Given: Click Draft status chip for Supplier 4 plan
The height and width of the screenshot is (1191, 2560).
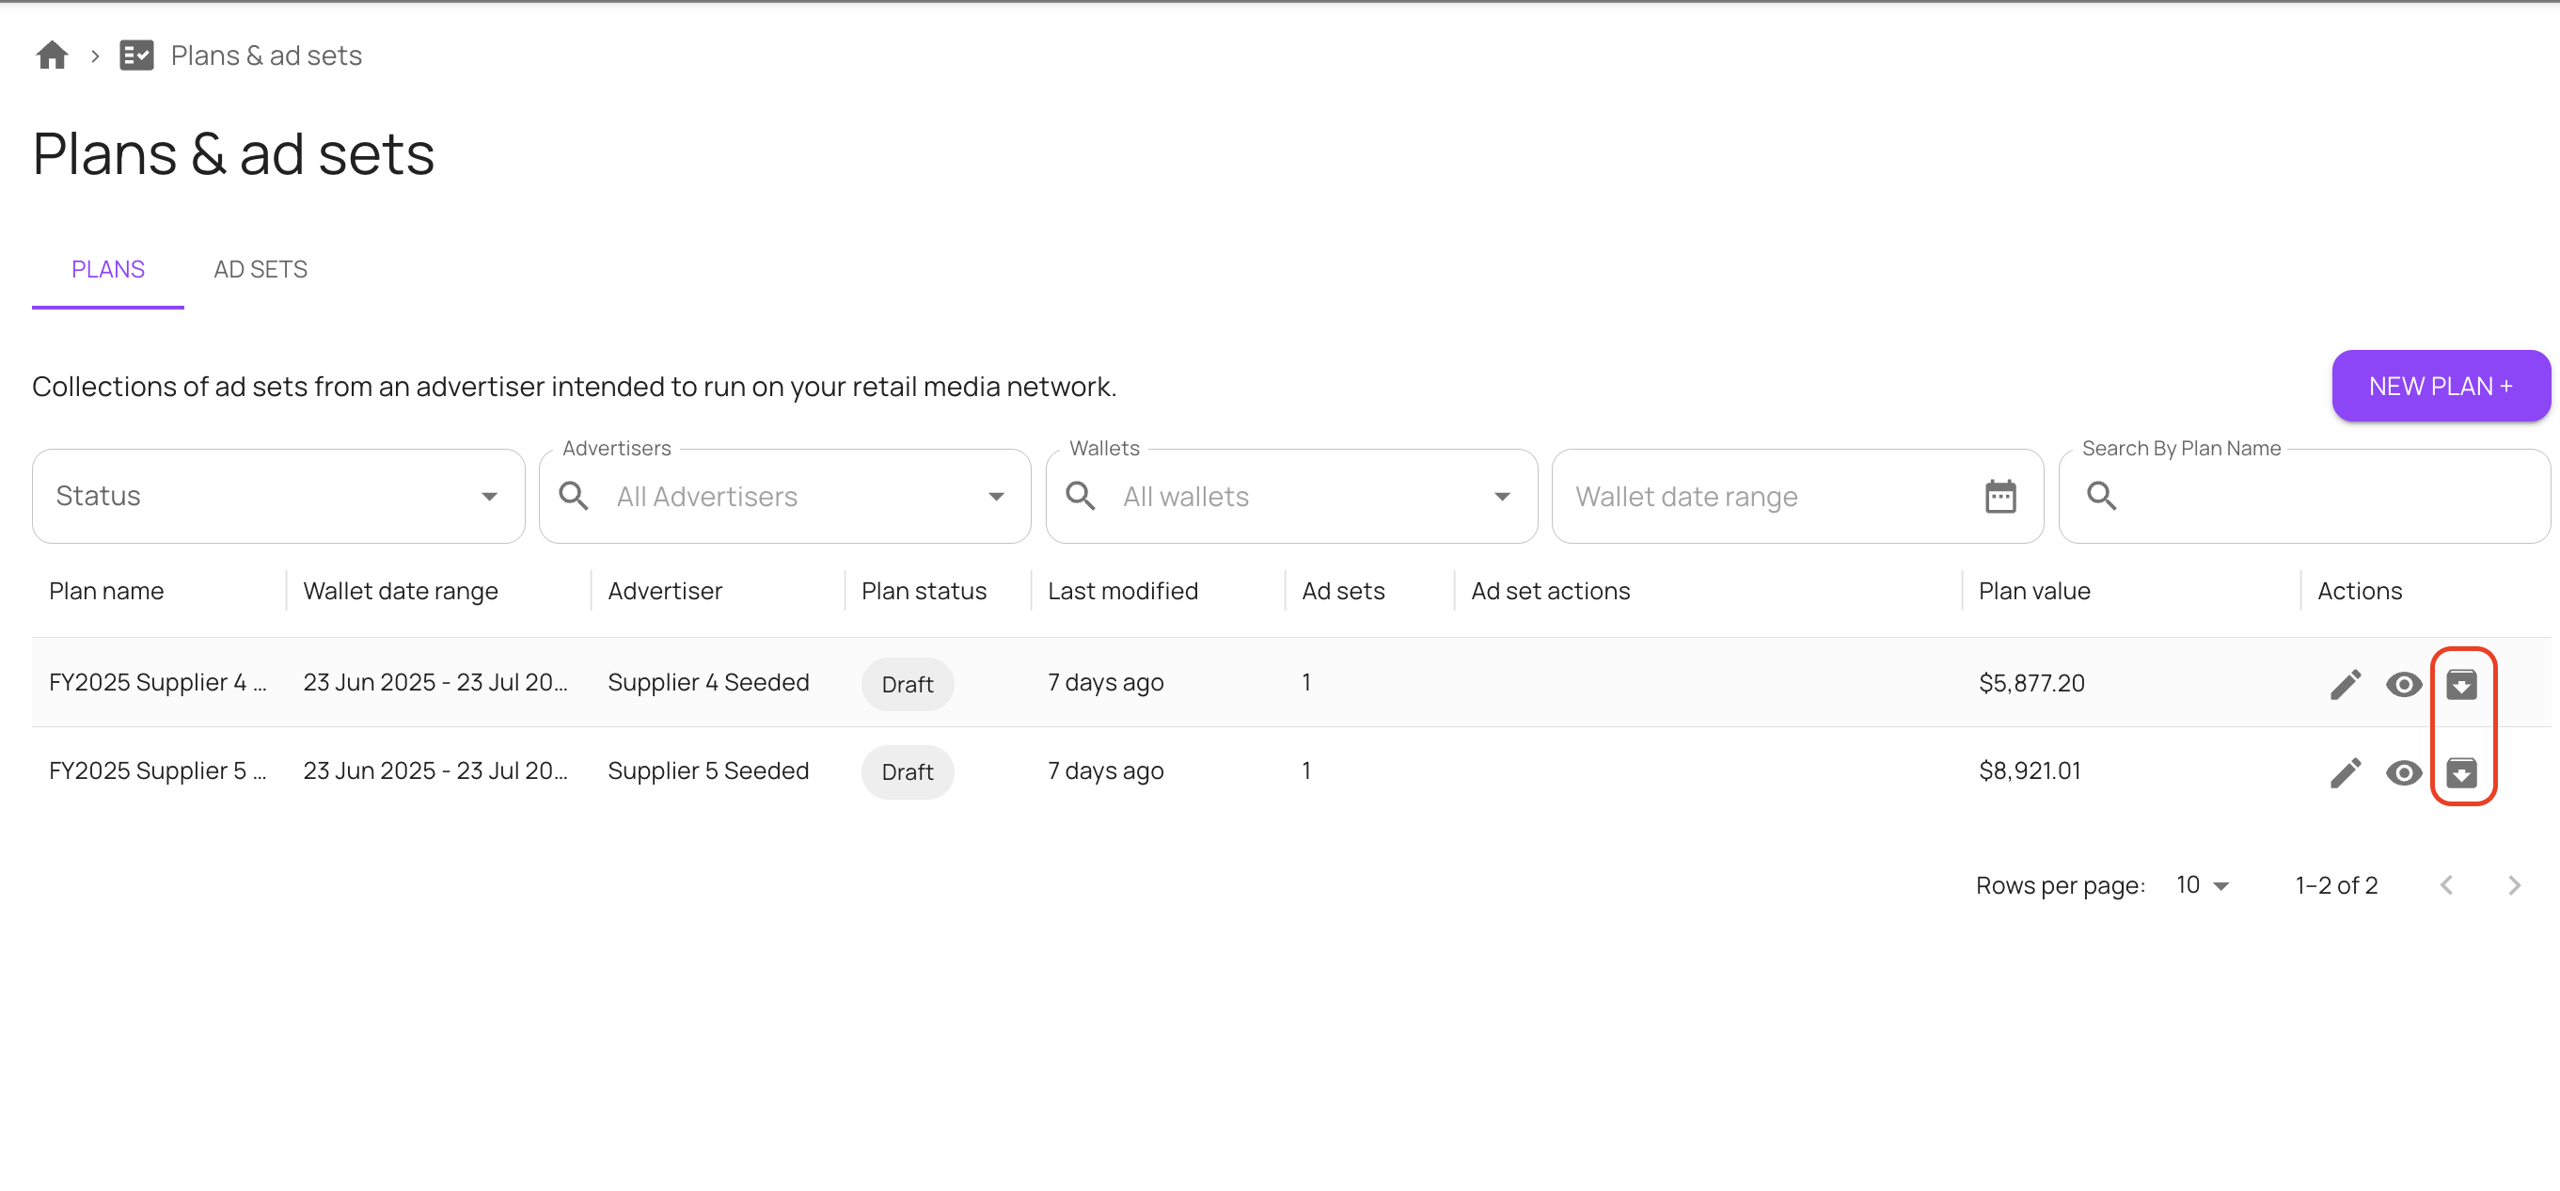Looking at the screenshot, I should pyautogui.click(x=907, y=684).
